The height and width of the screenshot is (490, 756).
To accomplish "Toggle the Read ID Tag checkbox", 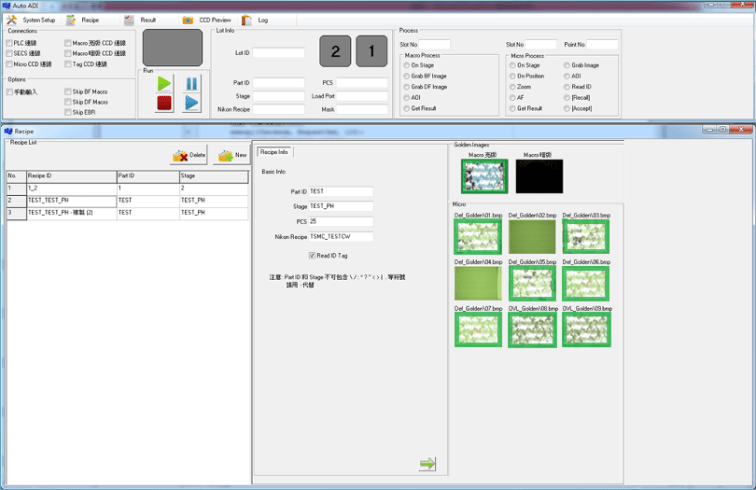I will pyautogui.click(x=311, y=256).
